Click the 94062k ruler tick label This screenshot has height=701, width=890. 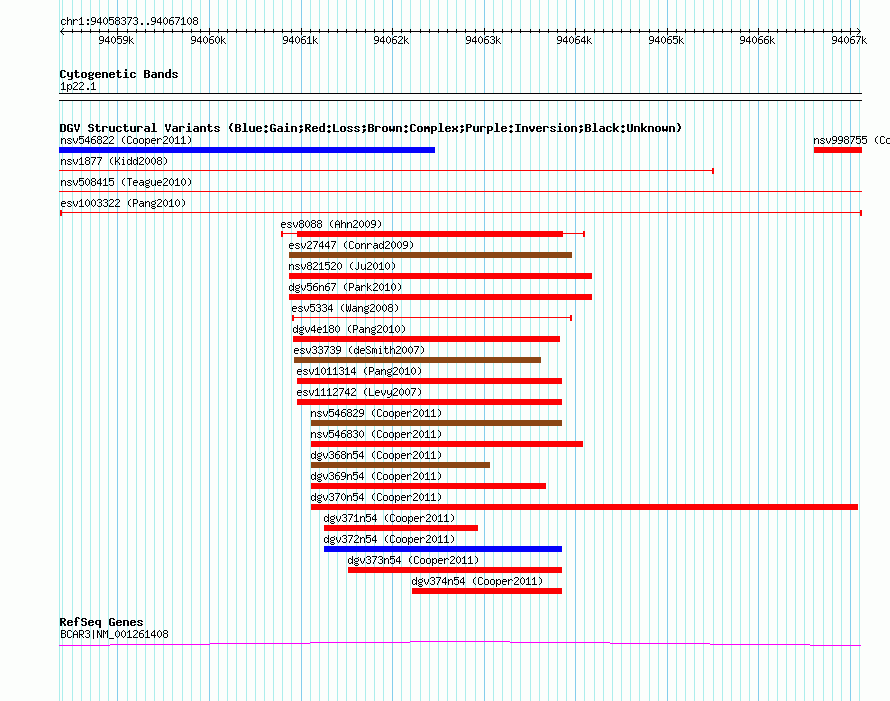click(x=391, y=40)
